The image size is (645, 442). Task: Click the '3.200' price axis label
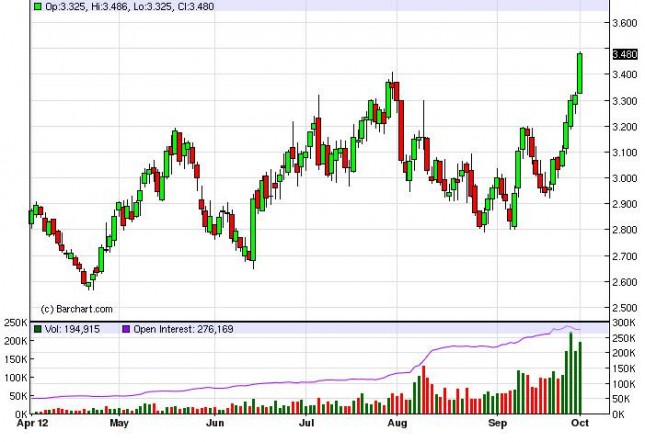click(625, 127)
